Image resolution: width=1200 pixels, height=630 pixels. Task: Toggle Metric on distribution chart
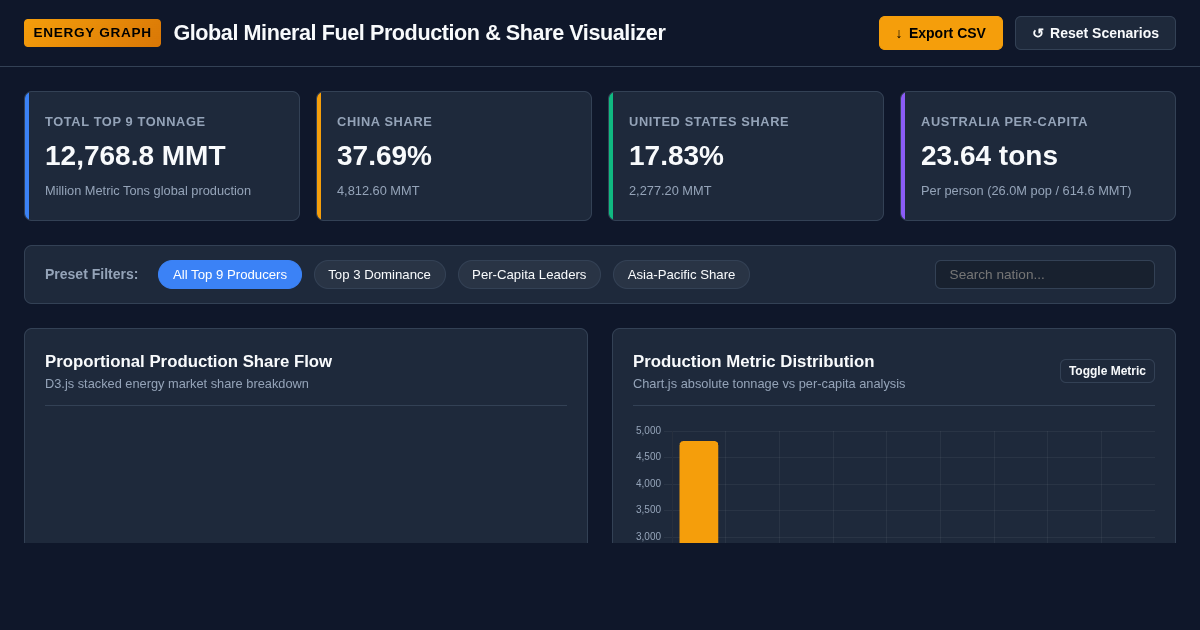pos(1107,371)
